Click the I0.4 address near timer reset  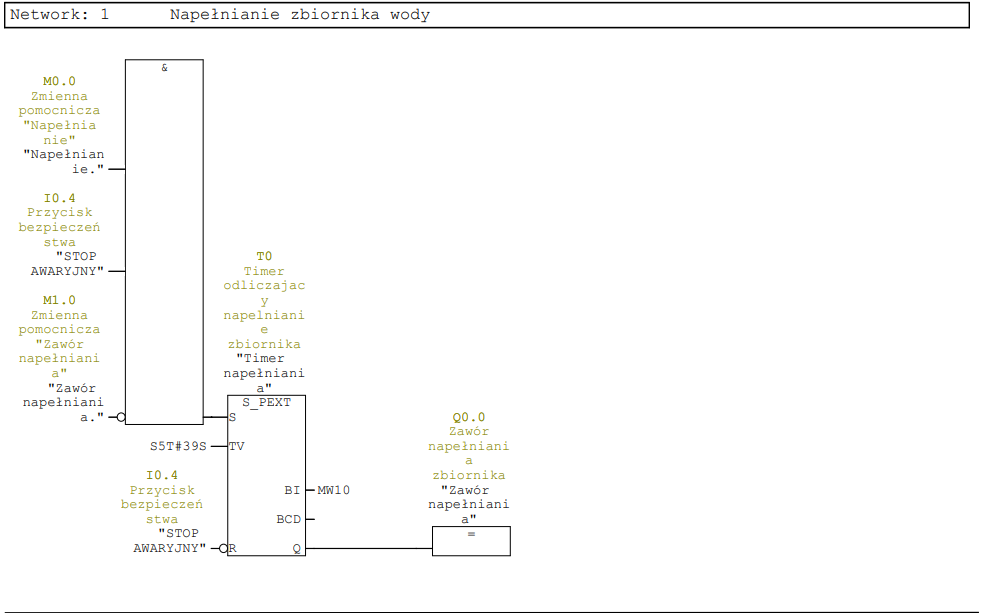[161, 475]
